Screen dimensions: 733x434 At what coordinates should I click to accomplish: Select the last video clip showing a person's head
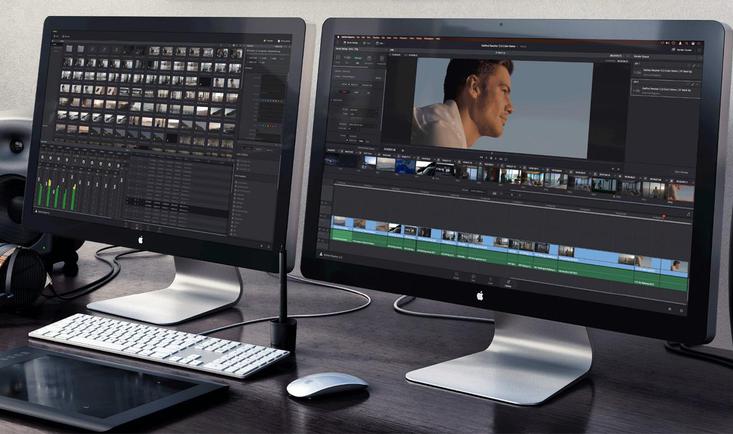click(676, 266)
